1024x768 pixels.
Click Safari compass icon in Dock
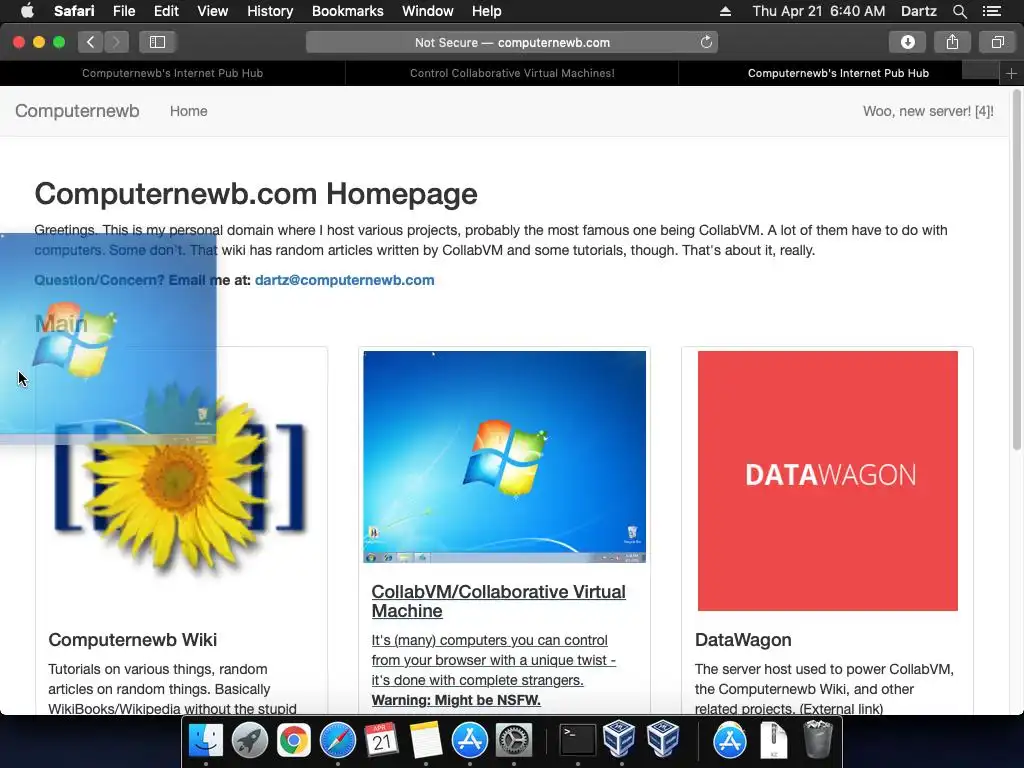coord(338,741)
